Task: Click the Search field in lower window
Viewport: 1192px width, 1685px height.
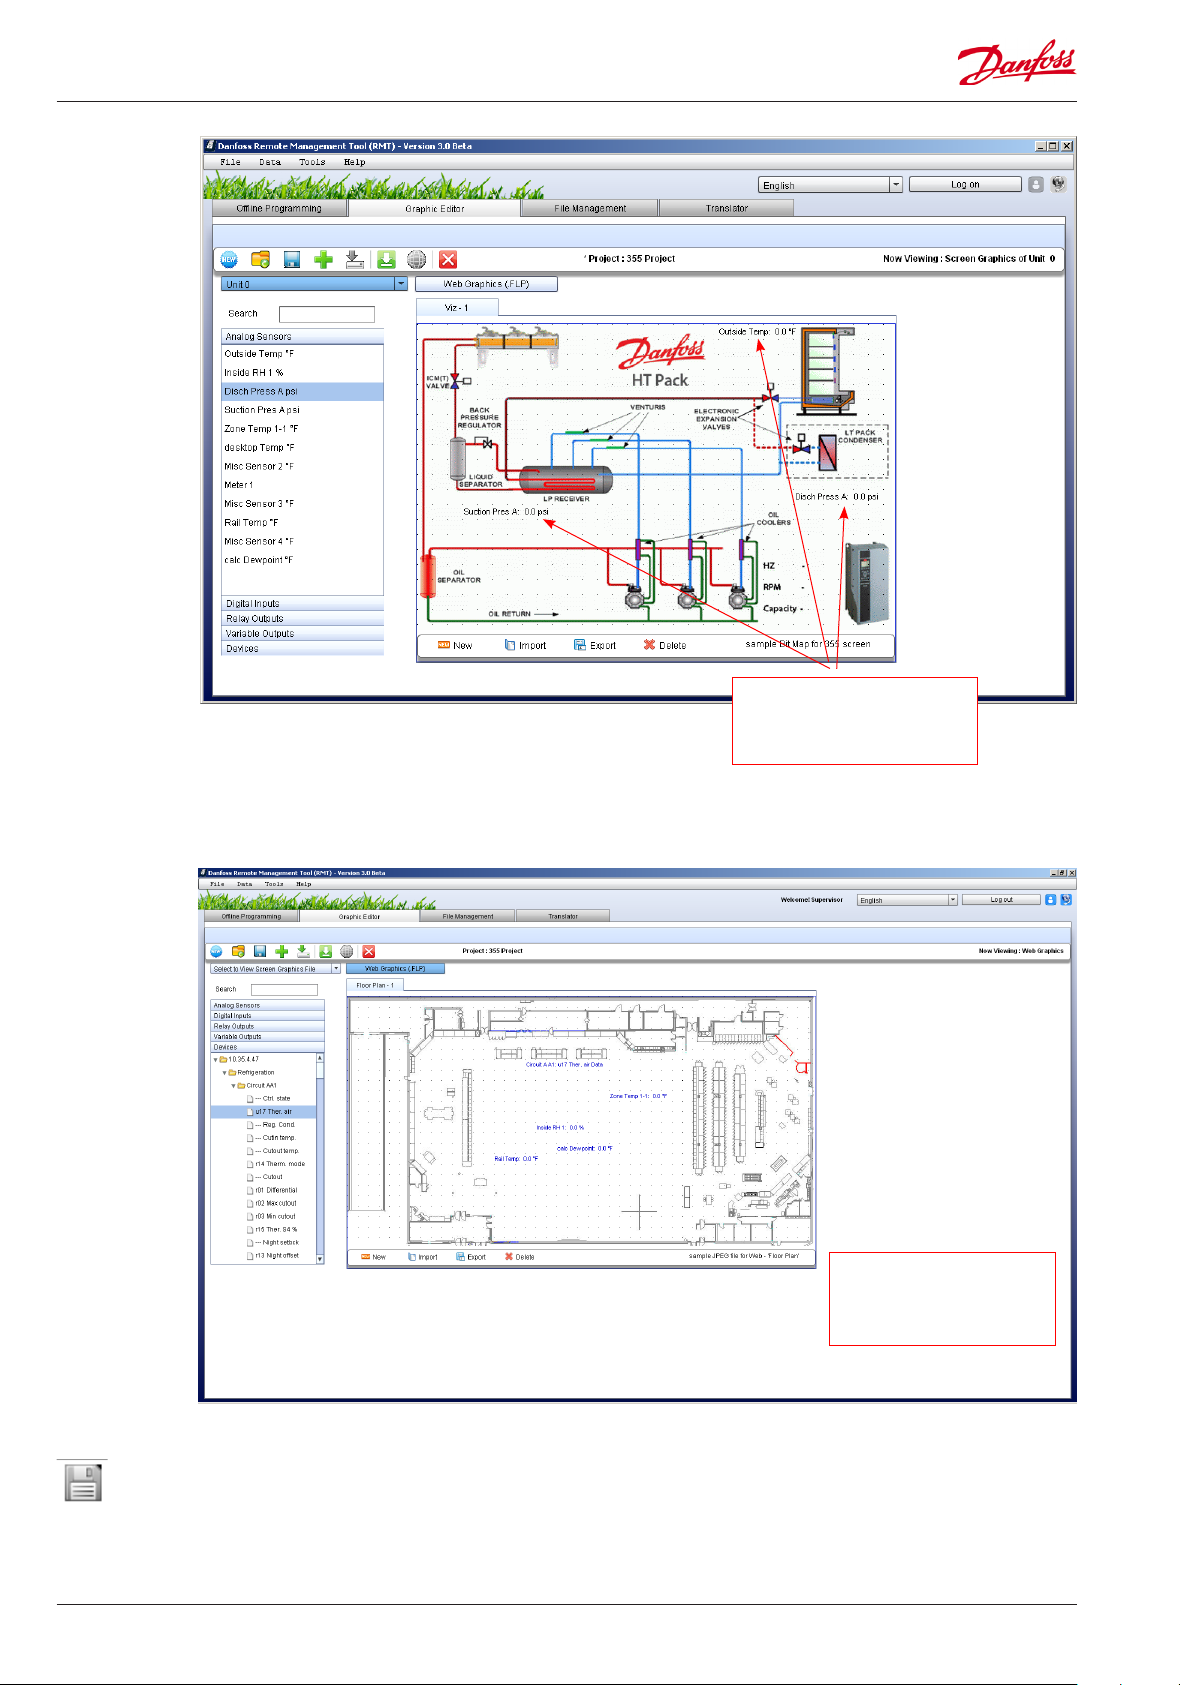Action: point(284,989)
